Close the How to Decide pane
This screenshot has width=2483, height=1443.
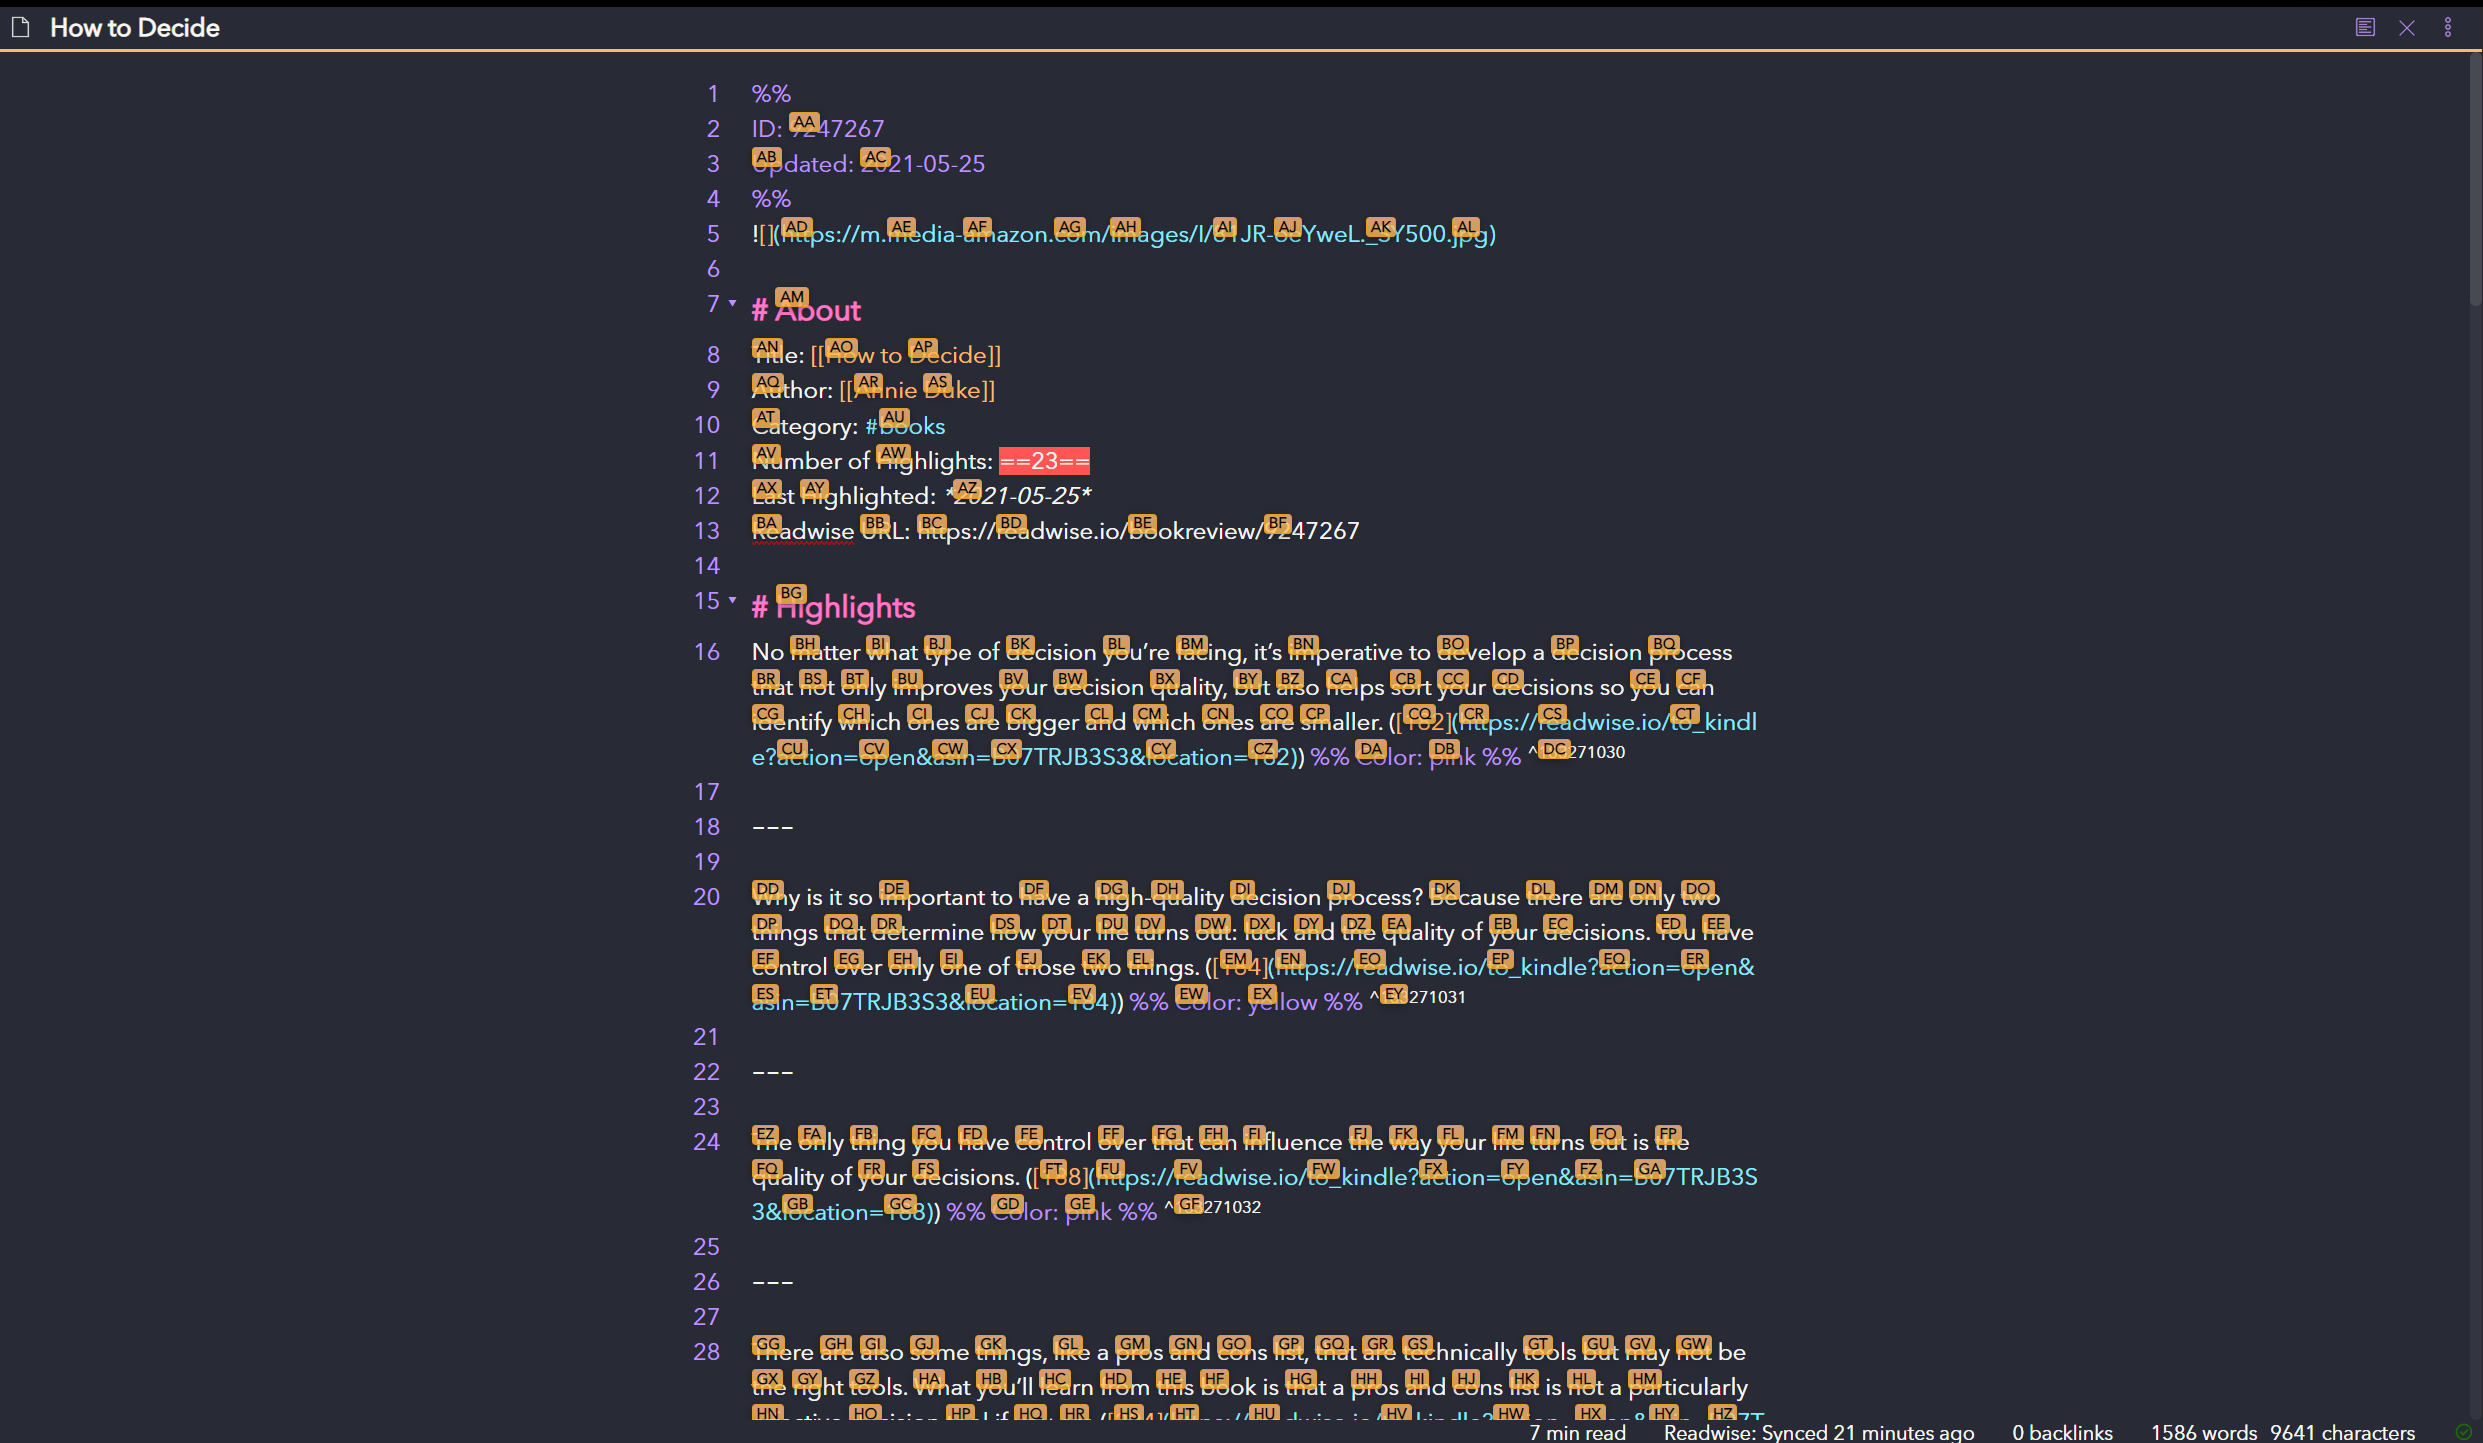tap(2406, 27)
